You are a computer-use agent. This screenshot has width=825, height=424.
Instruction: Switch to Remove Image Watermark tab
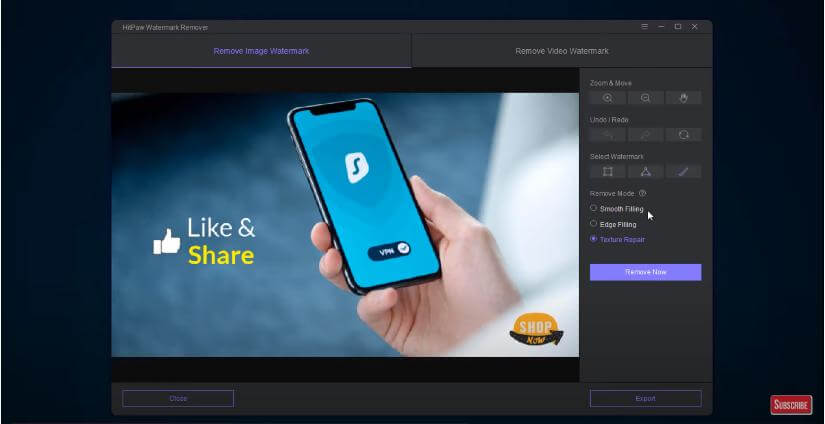click(261, 51)
